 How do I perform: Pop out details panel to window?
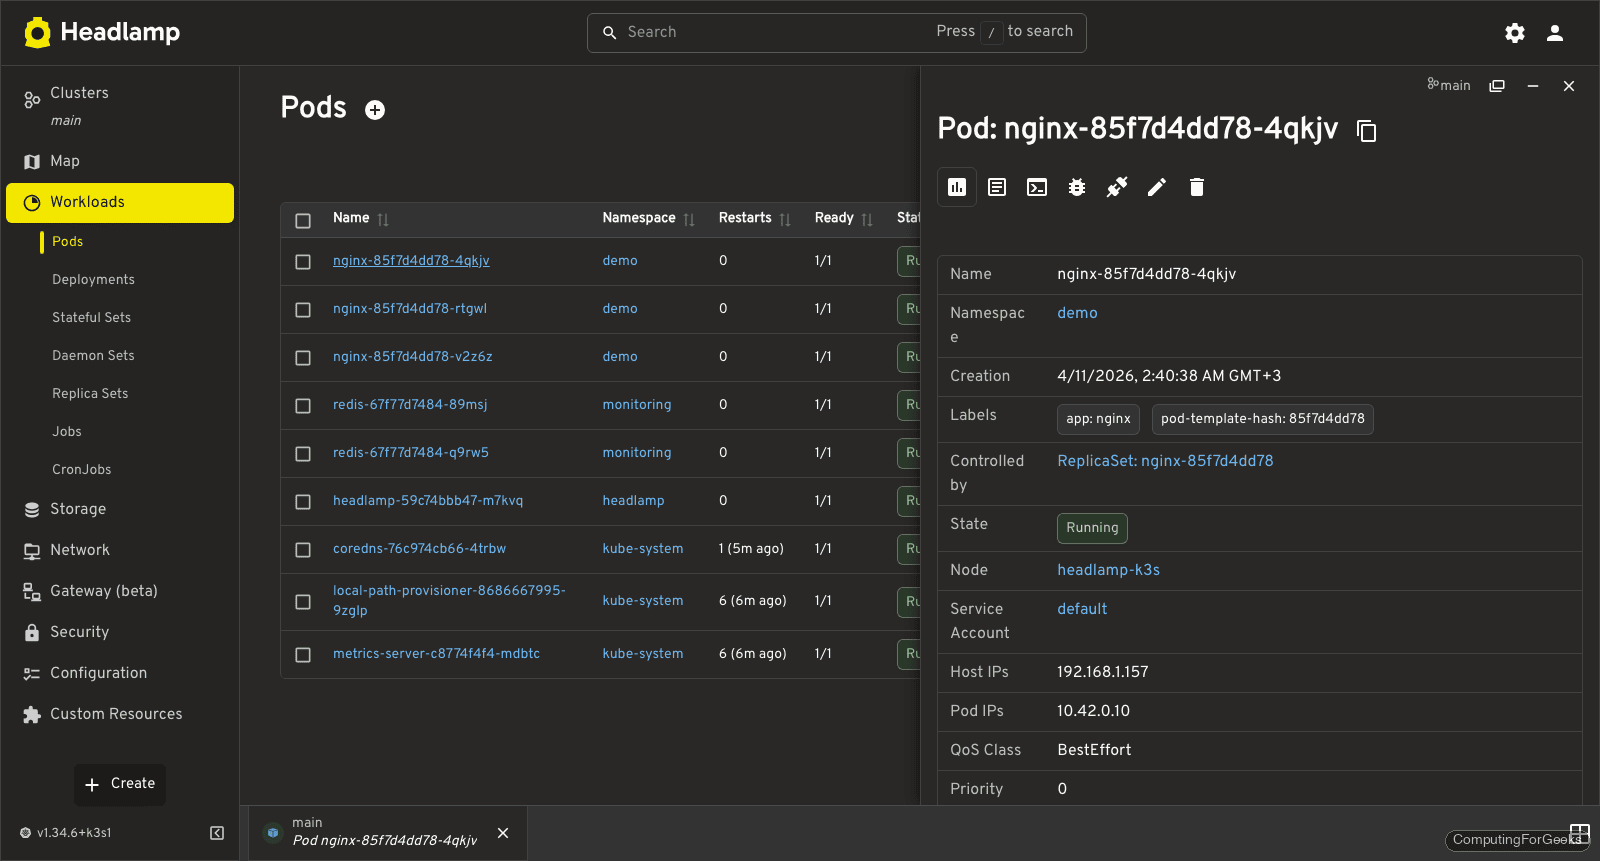(x=1497, y=86)
